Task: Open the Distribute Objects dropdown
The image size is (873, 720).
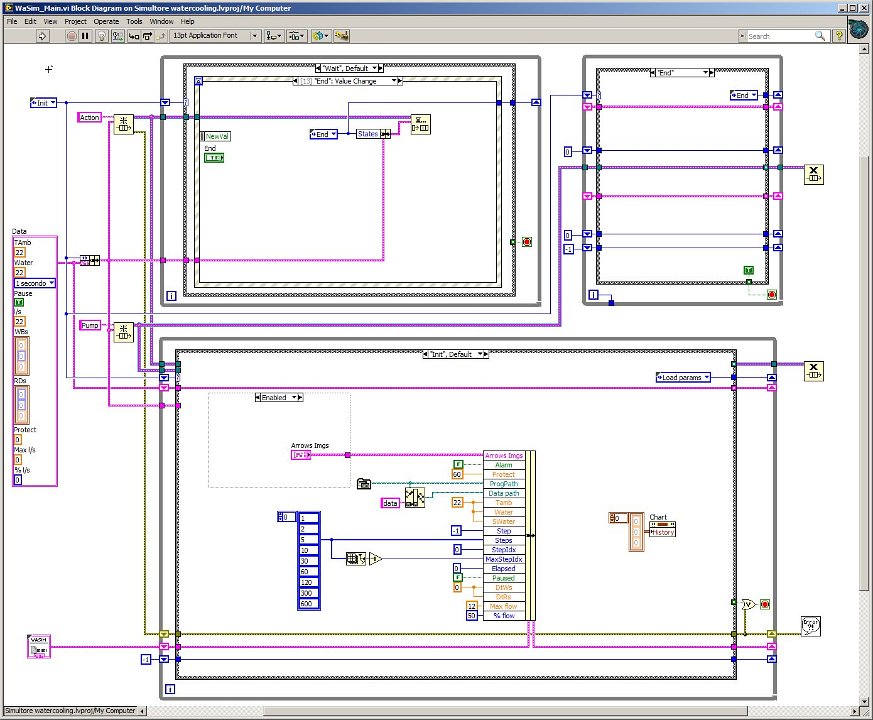Action: [296, 36]
